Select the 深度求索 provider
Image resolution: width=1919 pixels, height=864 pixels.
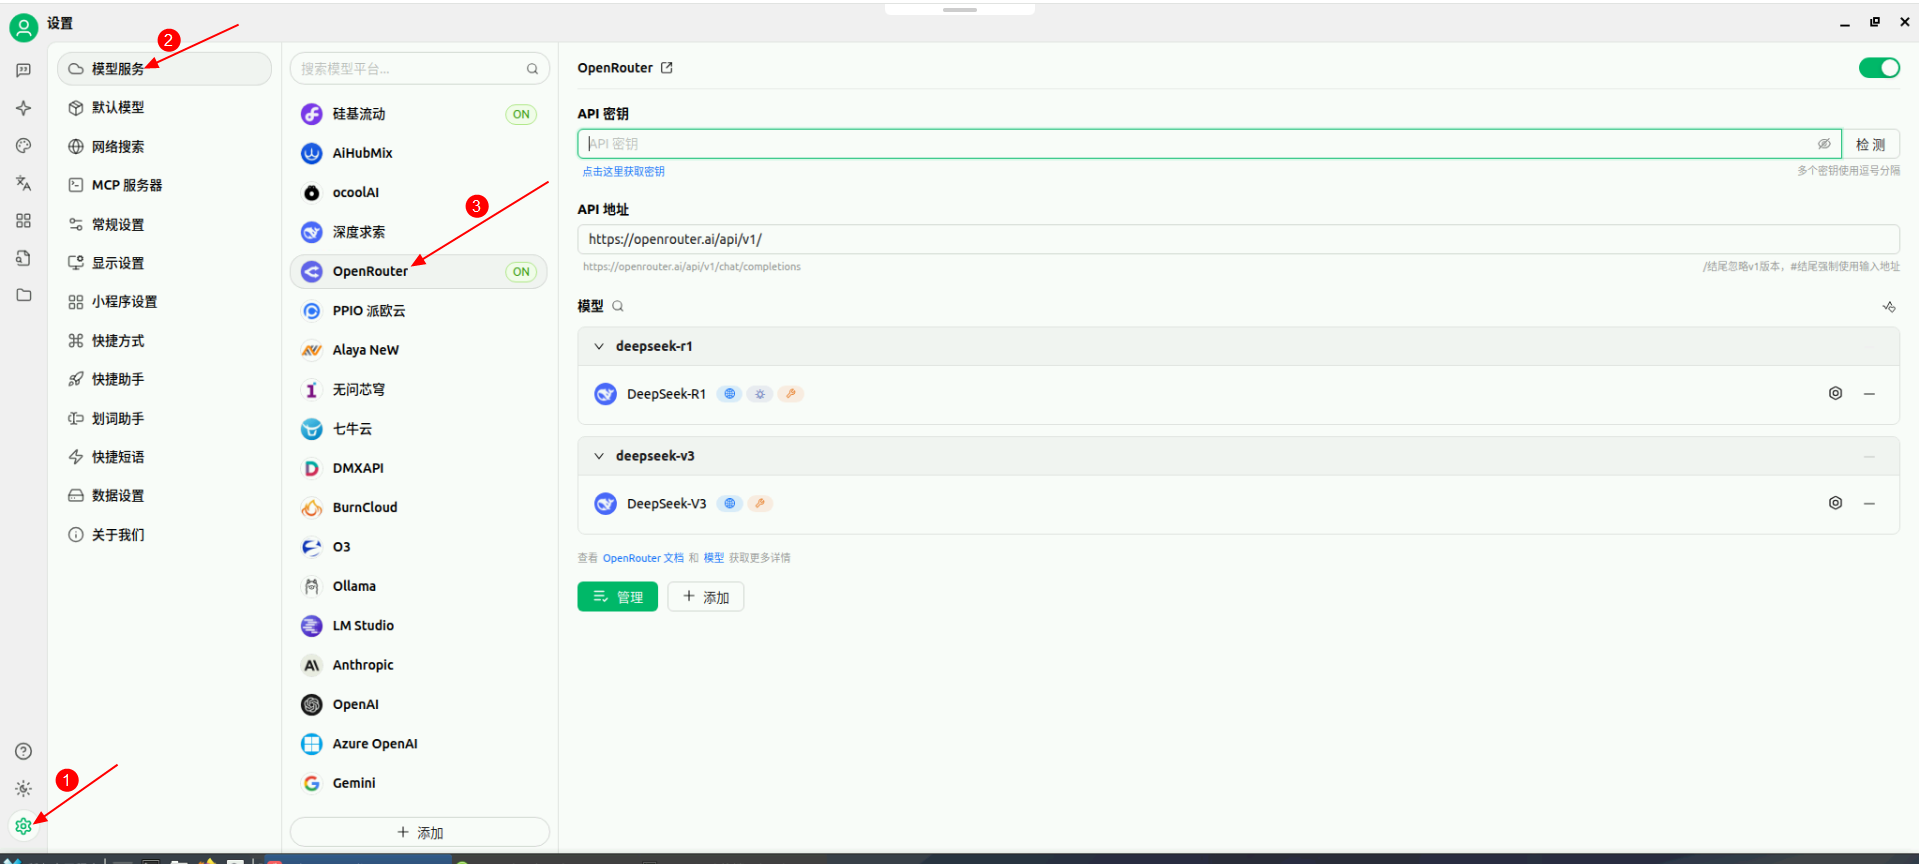point(419,232)
